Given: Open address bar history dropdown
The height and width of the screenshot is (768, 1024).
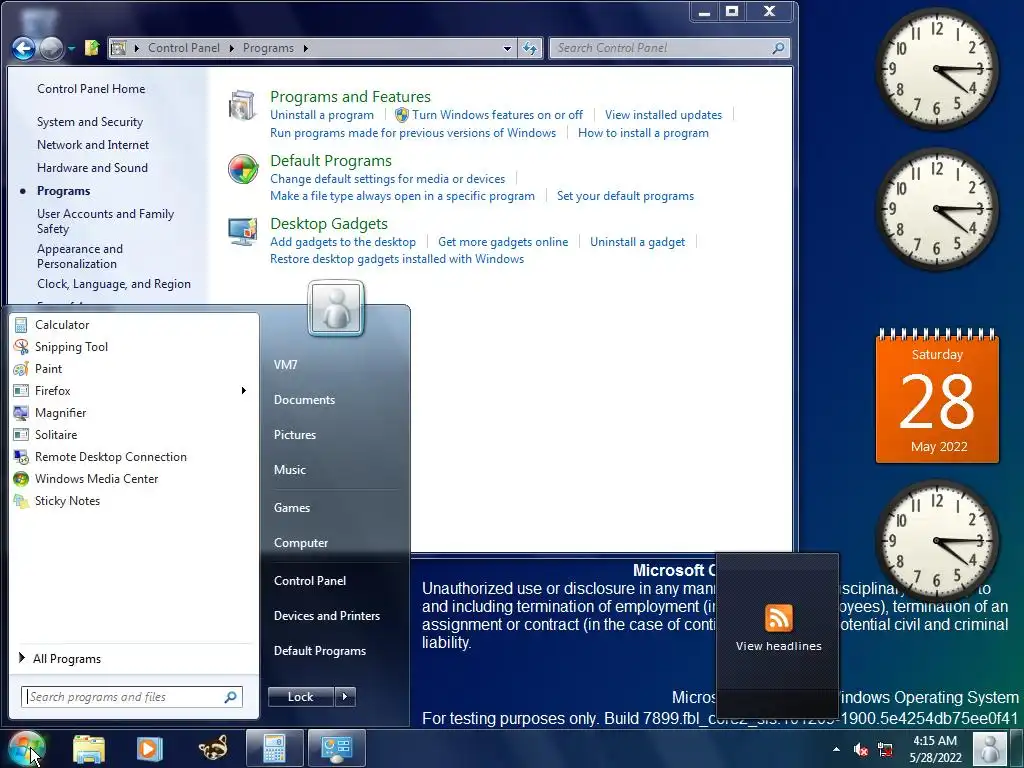Looking at the screenshot, I should tap(507, 48).
